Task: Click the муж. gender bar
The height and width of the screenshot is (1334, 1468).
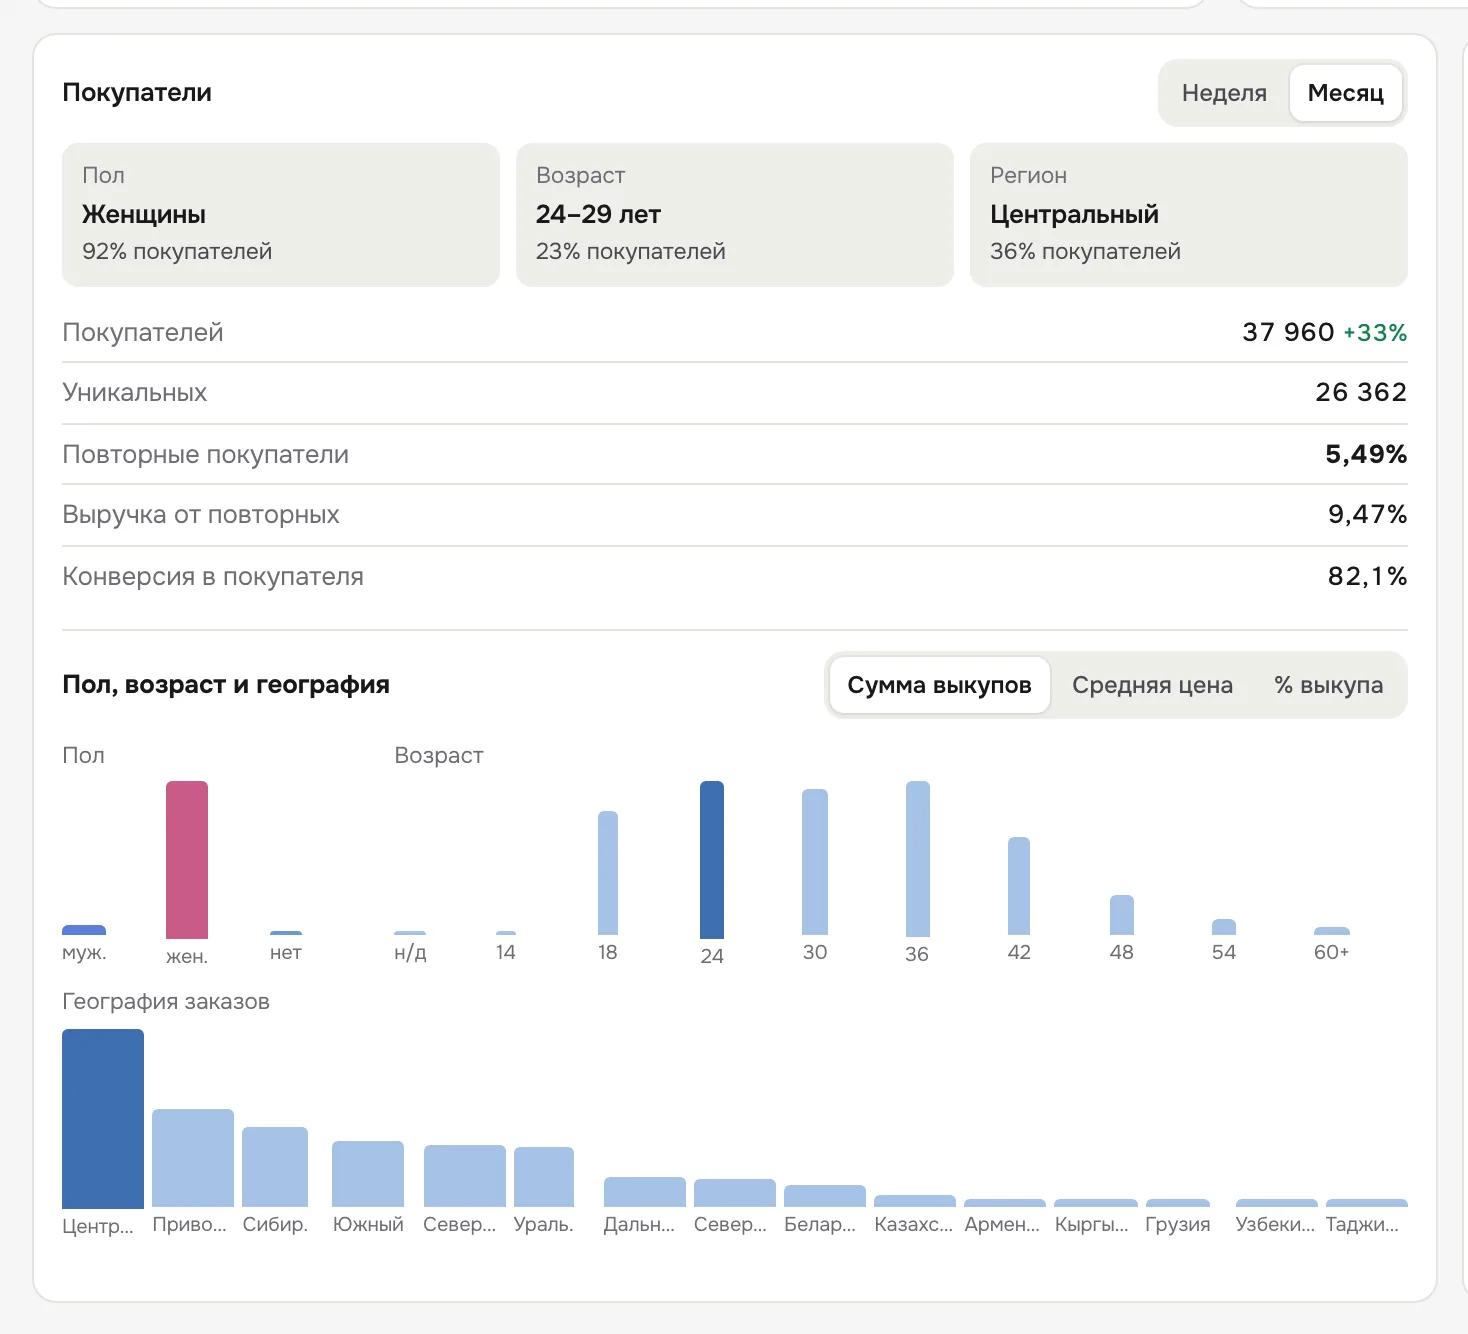Action: pyautogui.click(x=84, y=930)
